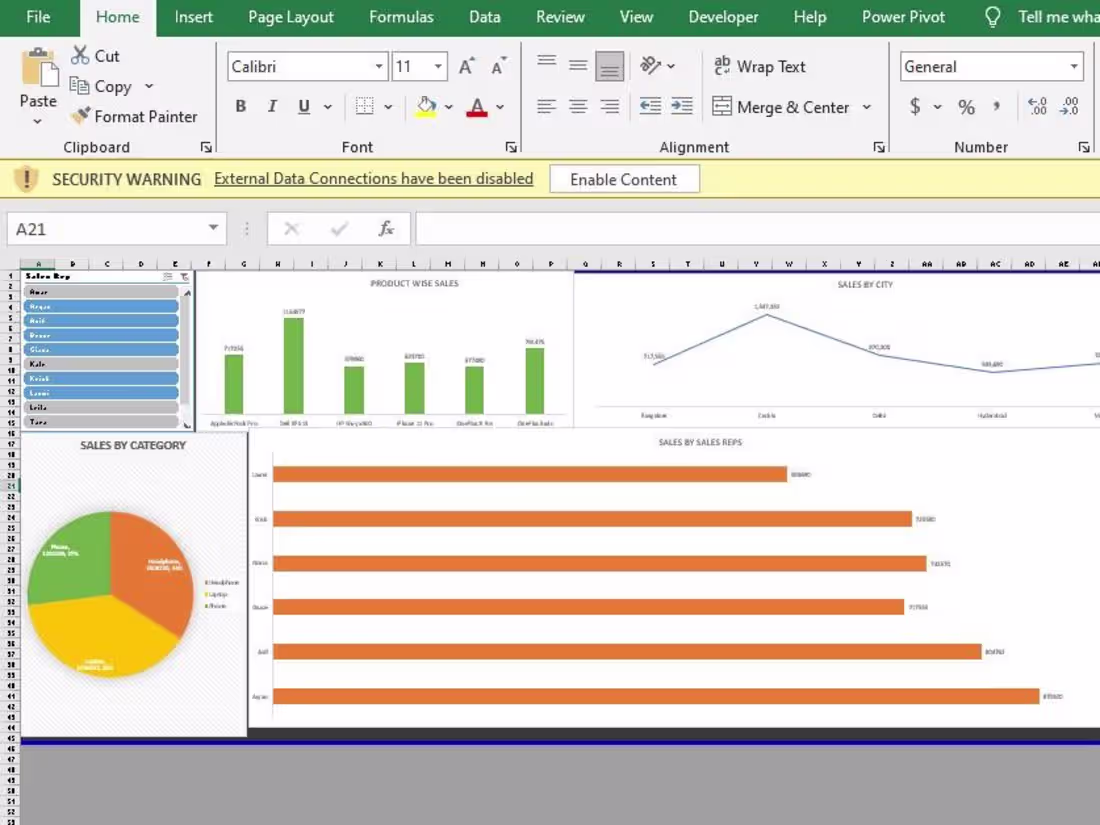Open the Power Pivot tab
Viewport: 1100px width, 825px height.
click(902, 17)
